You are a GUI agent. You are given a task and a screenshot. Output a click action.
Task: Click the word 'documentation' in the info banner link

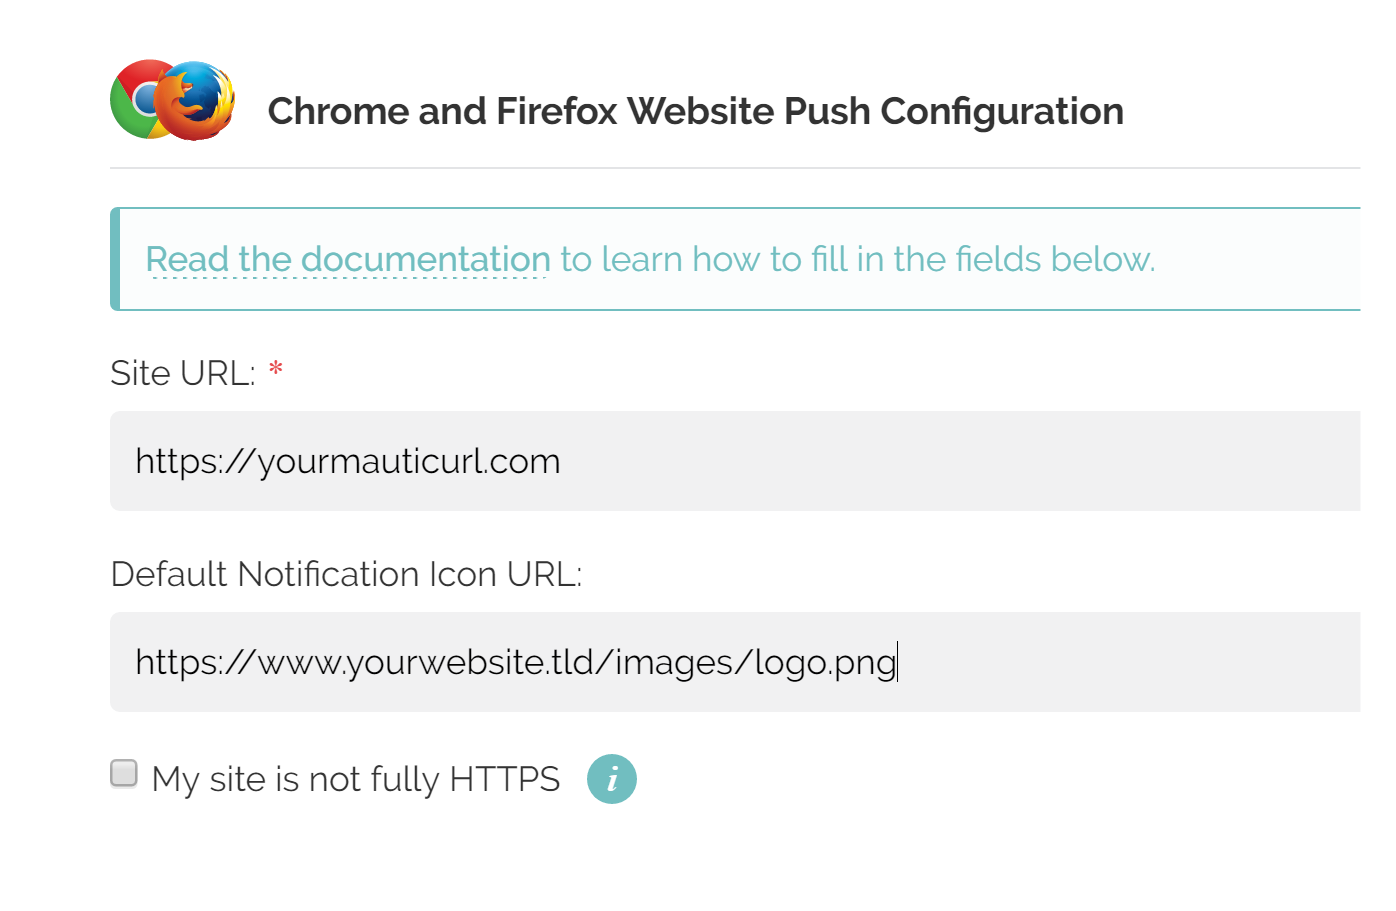pyautogui.click(x=426, y=259)
